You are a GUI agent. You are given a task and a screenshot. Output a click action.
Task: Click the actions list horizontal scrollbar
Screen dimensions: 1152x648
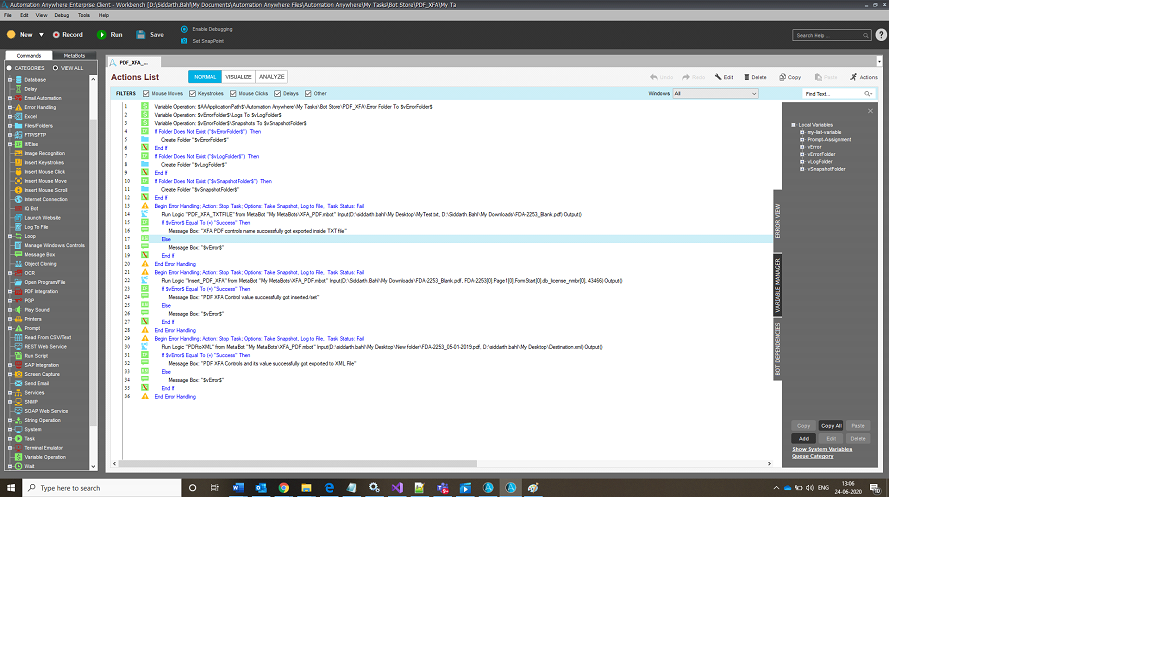[298, 464]
